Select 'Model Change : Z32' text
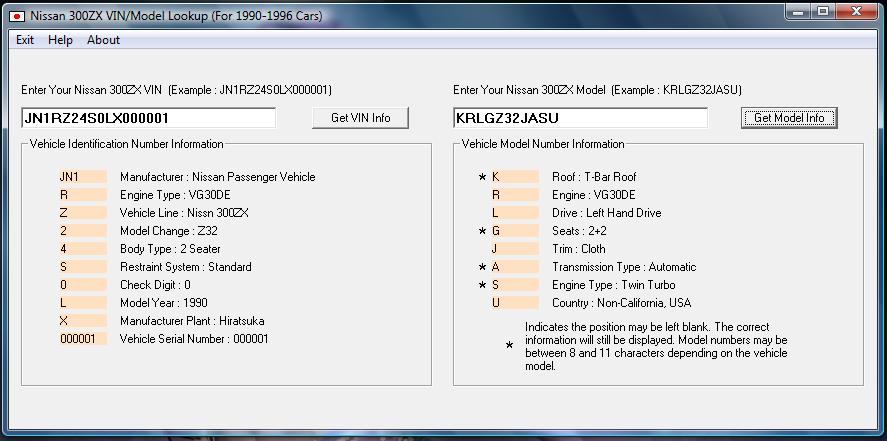887x441 pixels. coord(169,231)
